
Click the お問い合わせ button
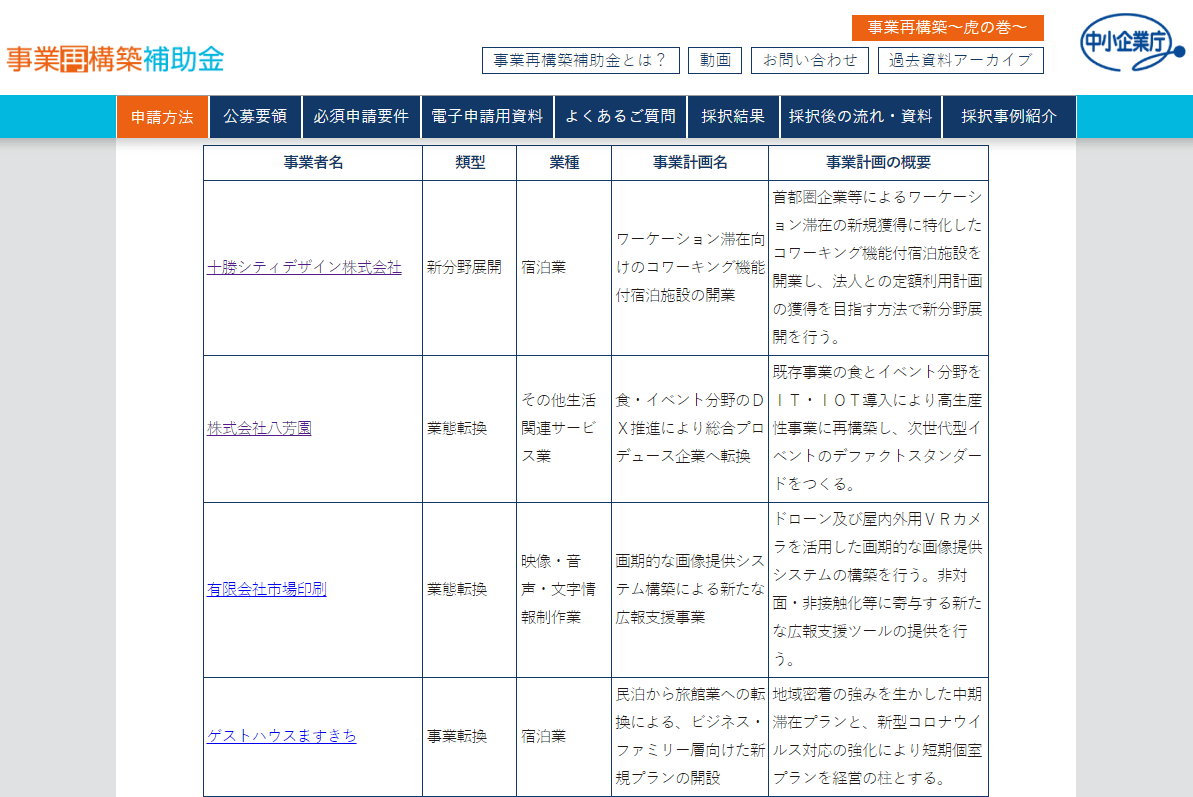tap(810, 60)
